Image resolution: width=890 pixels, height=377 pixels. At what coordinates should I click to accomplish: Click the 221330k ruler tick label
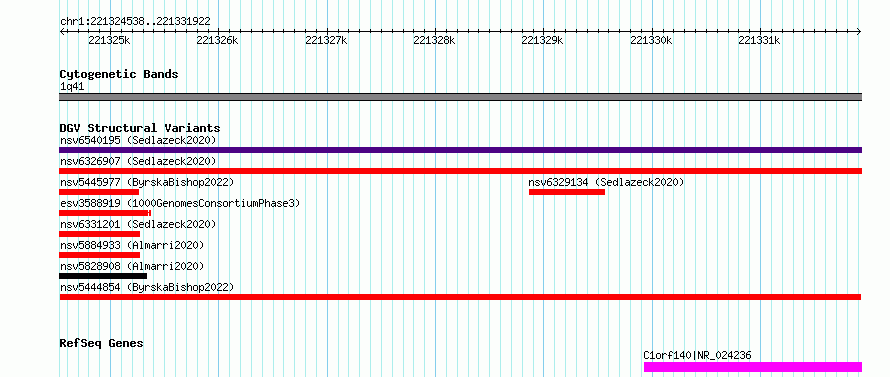click(x=651, y=40)
